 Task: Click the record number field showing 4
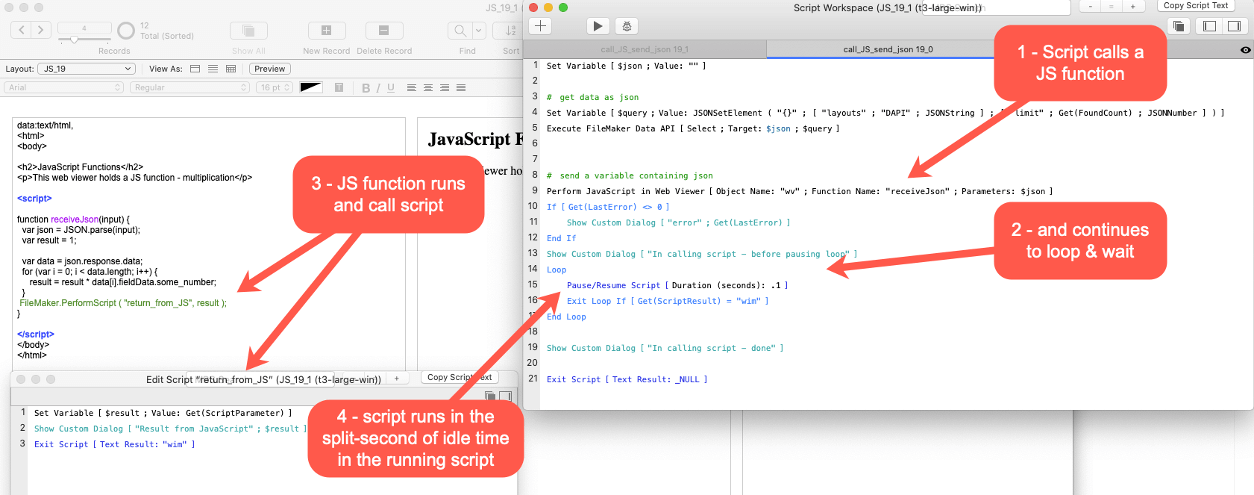[85, 27]
